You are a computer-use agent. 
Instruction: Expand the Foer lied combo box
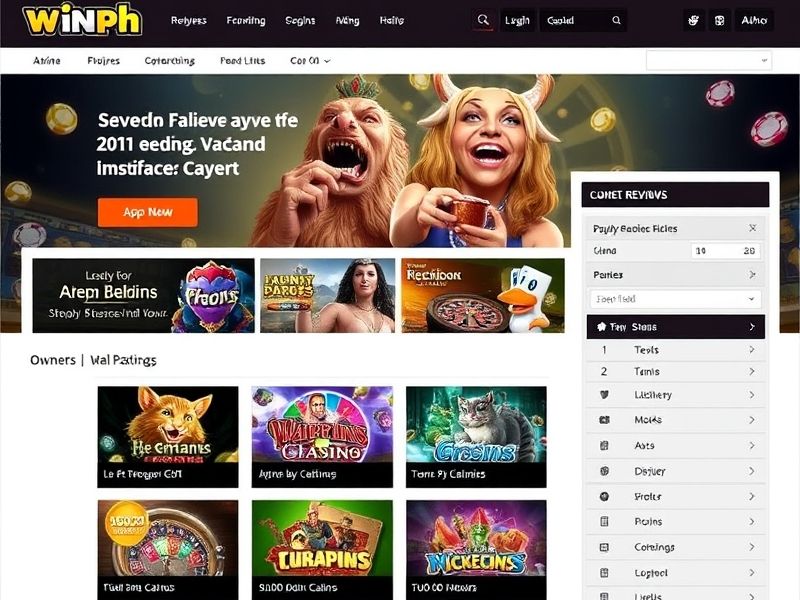tap(676, 299)
